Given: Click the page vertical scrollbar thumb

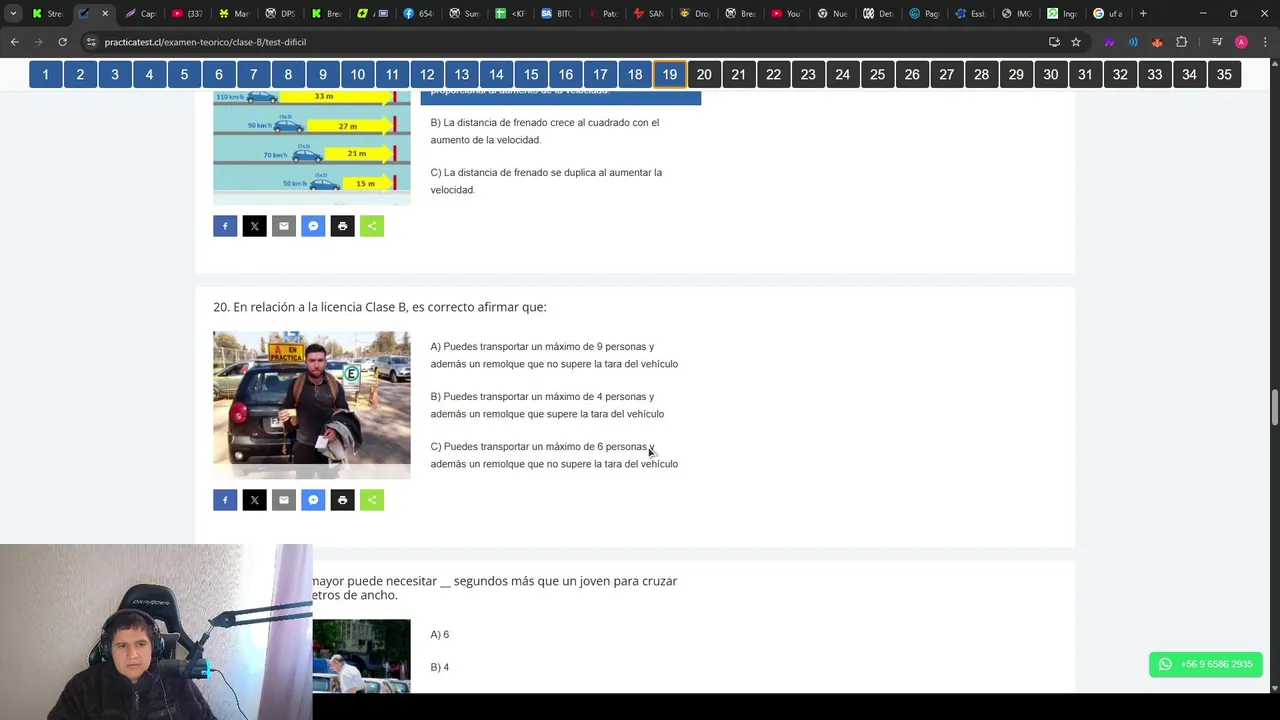Looking at the screenshot, I should tap(1274, 408).
